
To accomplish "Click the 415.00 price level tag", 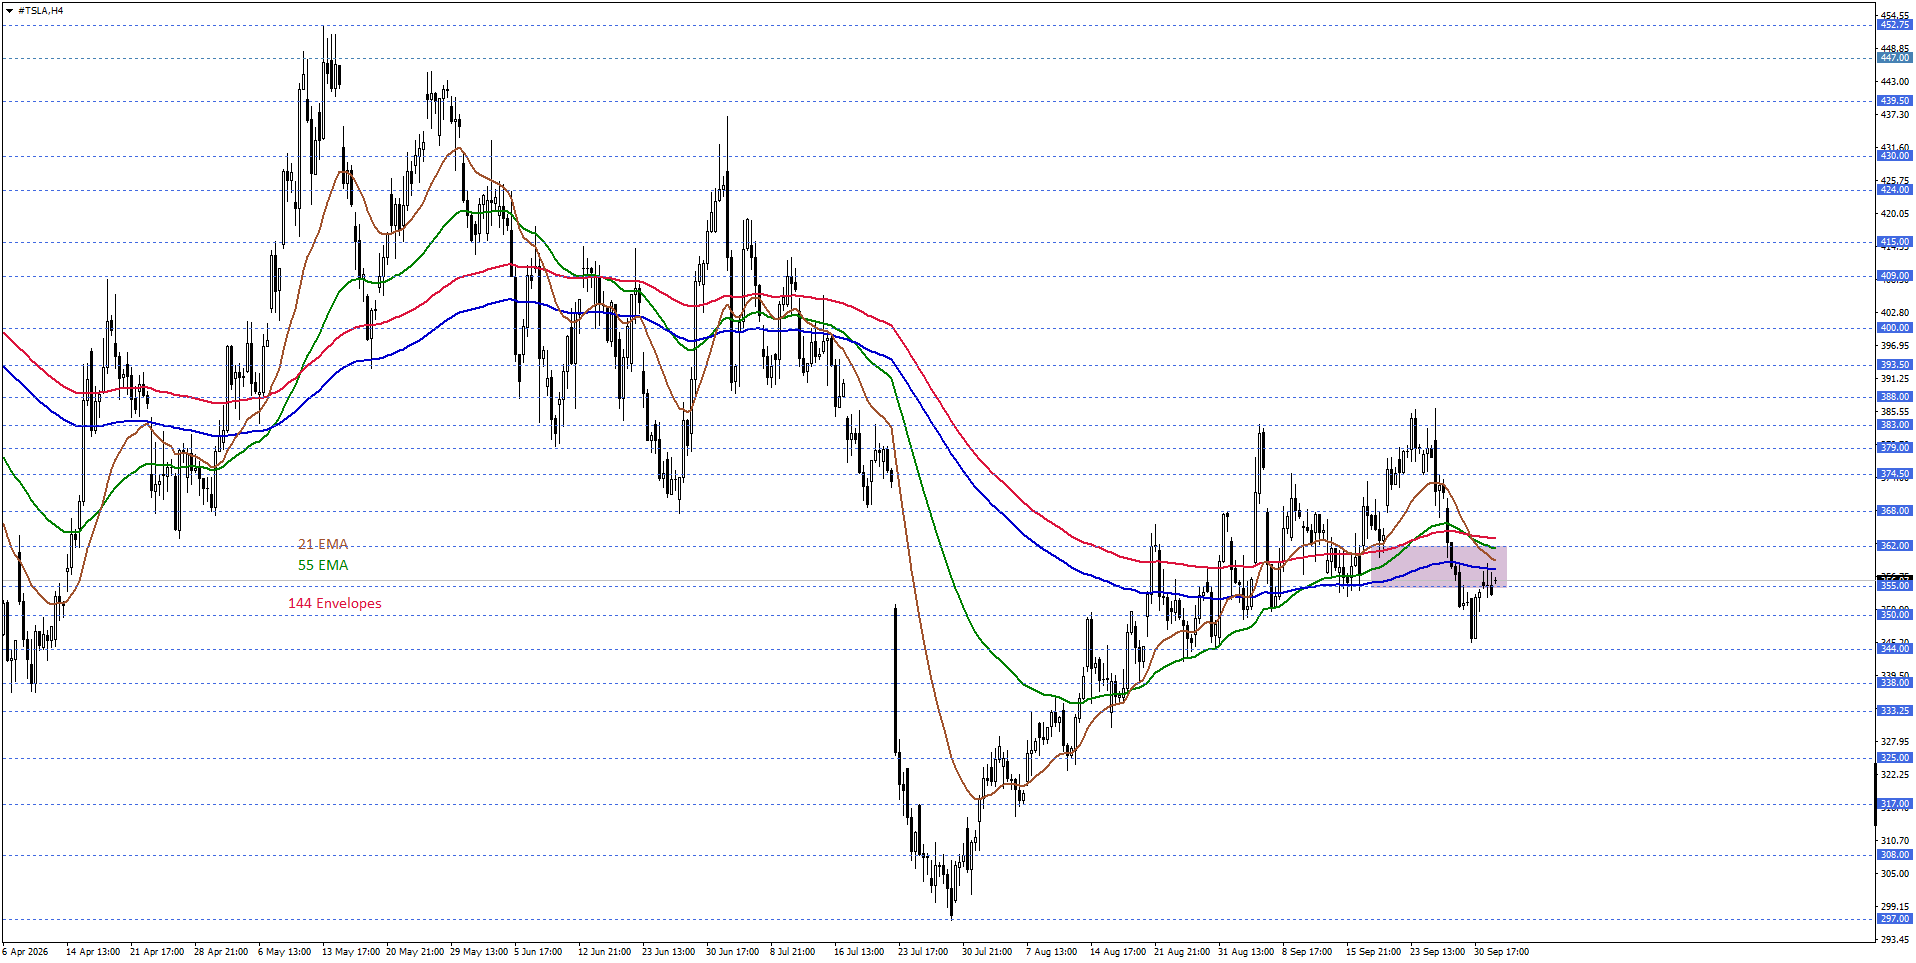I will click(x=1894, y=242).
